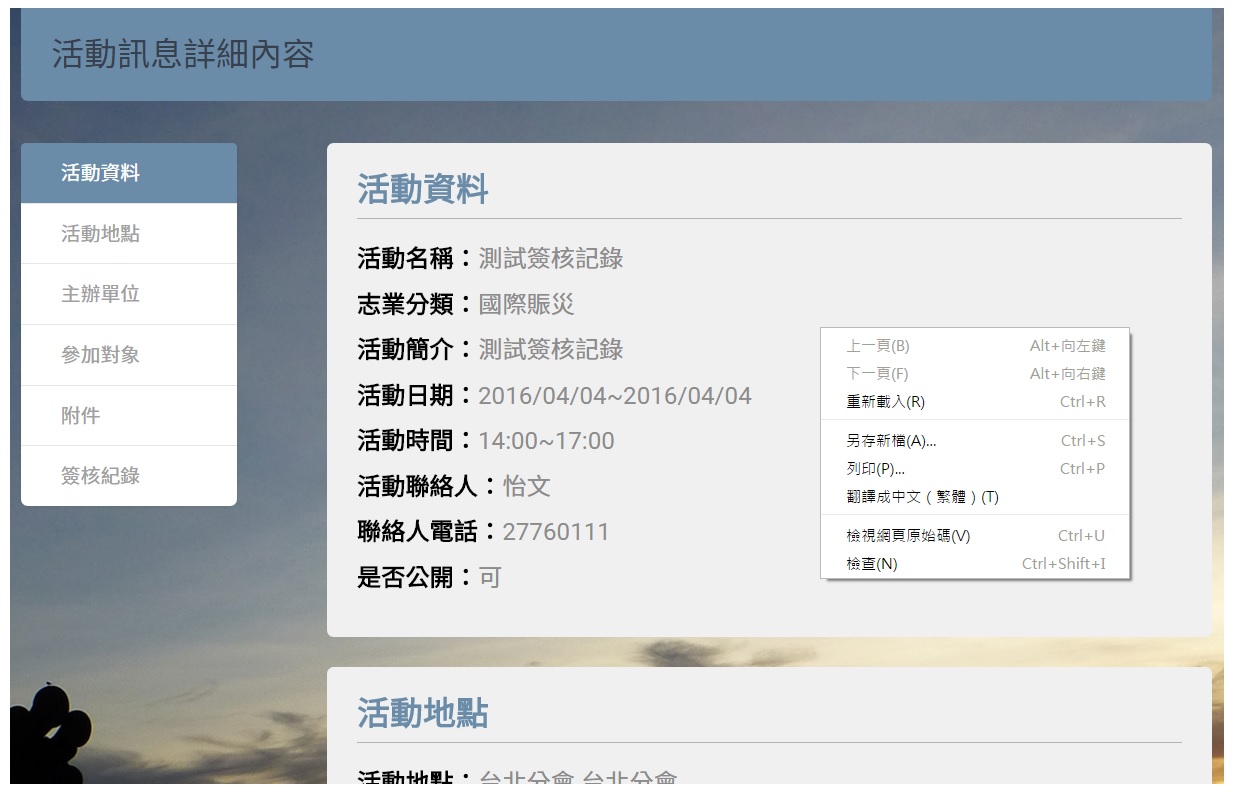Select 附件 in the side menu
Viewport: 1233px width, 794px height.
[x=129, y=416]
